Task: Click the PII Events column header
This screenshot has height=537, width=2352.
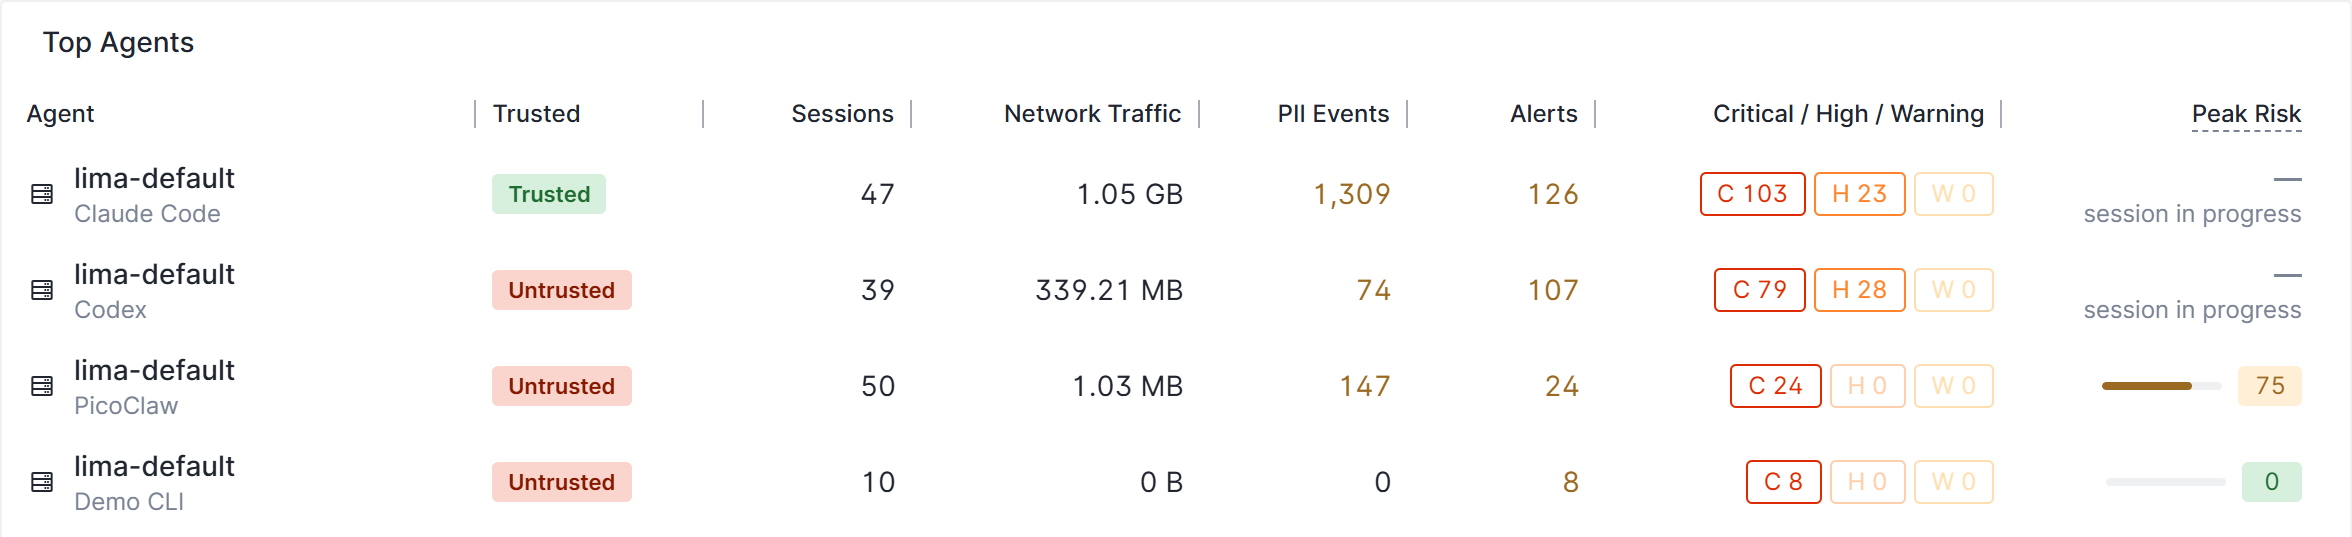Action: tap(1333, 114)
